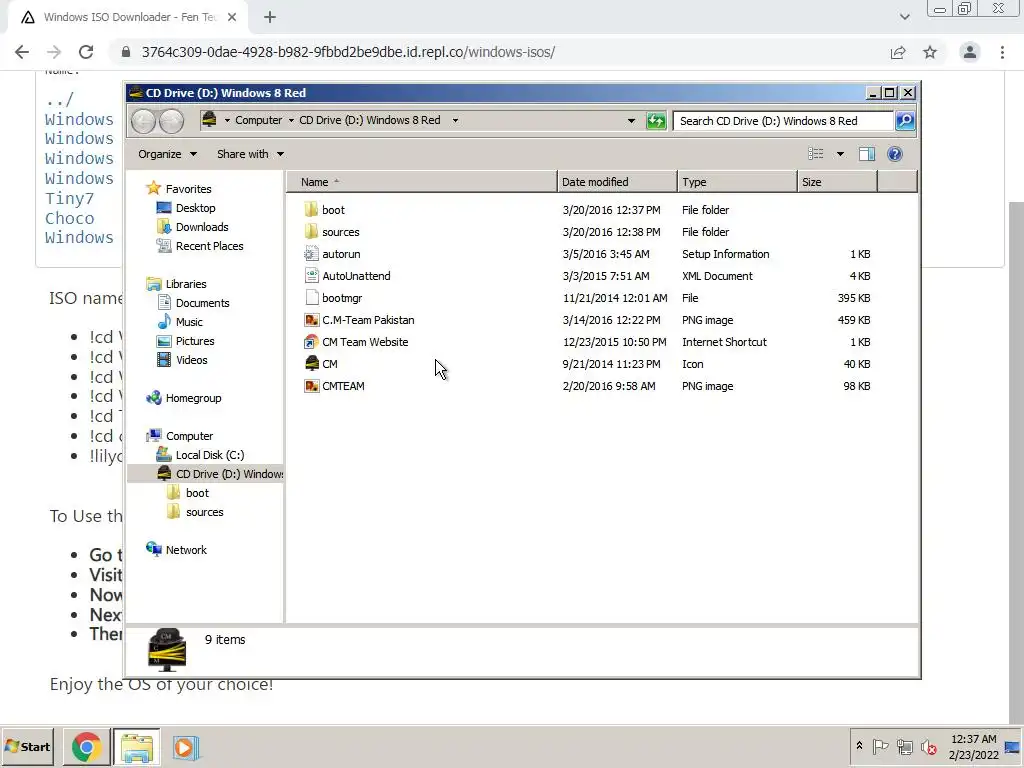This screenshot has width=1024, height=768.
Task: Select the CMTEAM PNG image icon
Action: coord(312,386)
